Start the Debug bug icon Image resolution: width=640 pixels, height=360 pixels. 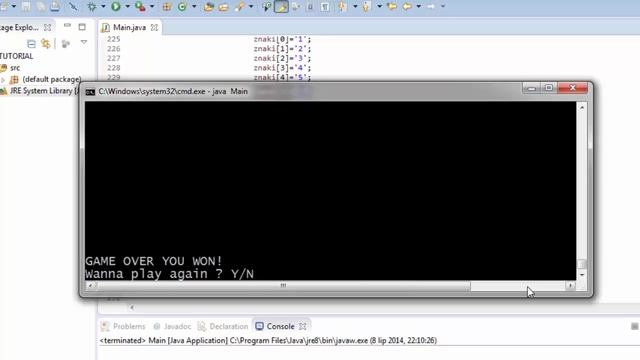coord(92,6)
